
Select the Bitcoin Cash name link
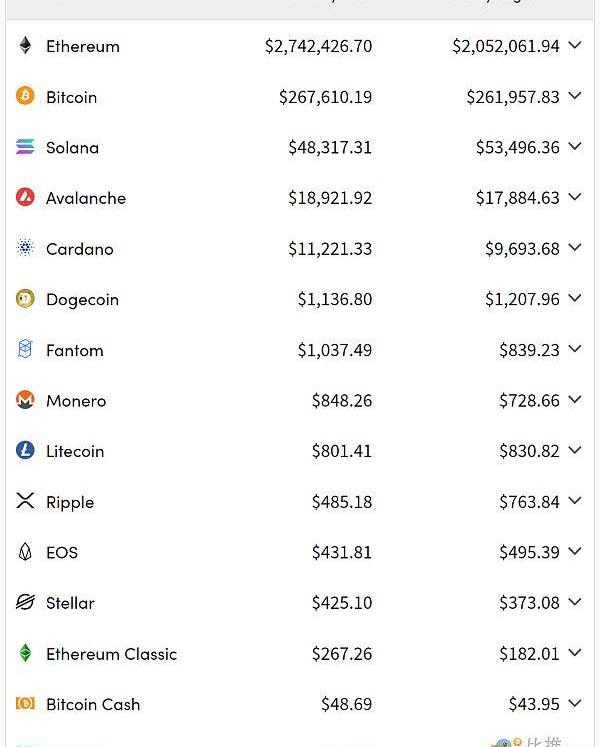coord(92,704)
